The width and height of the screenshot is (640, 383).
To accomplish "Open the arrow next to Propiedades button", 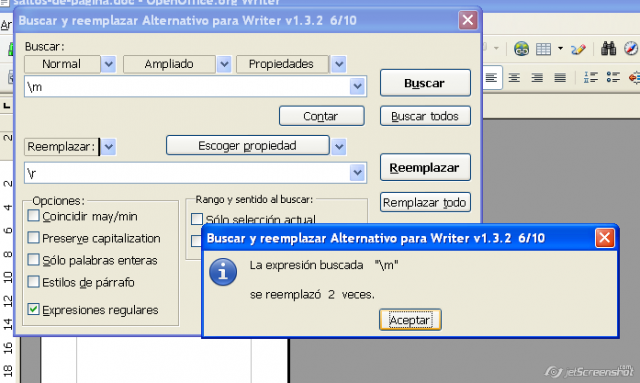I will (x=339, y=64).
